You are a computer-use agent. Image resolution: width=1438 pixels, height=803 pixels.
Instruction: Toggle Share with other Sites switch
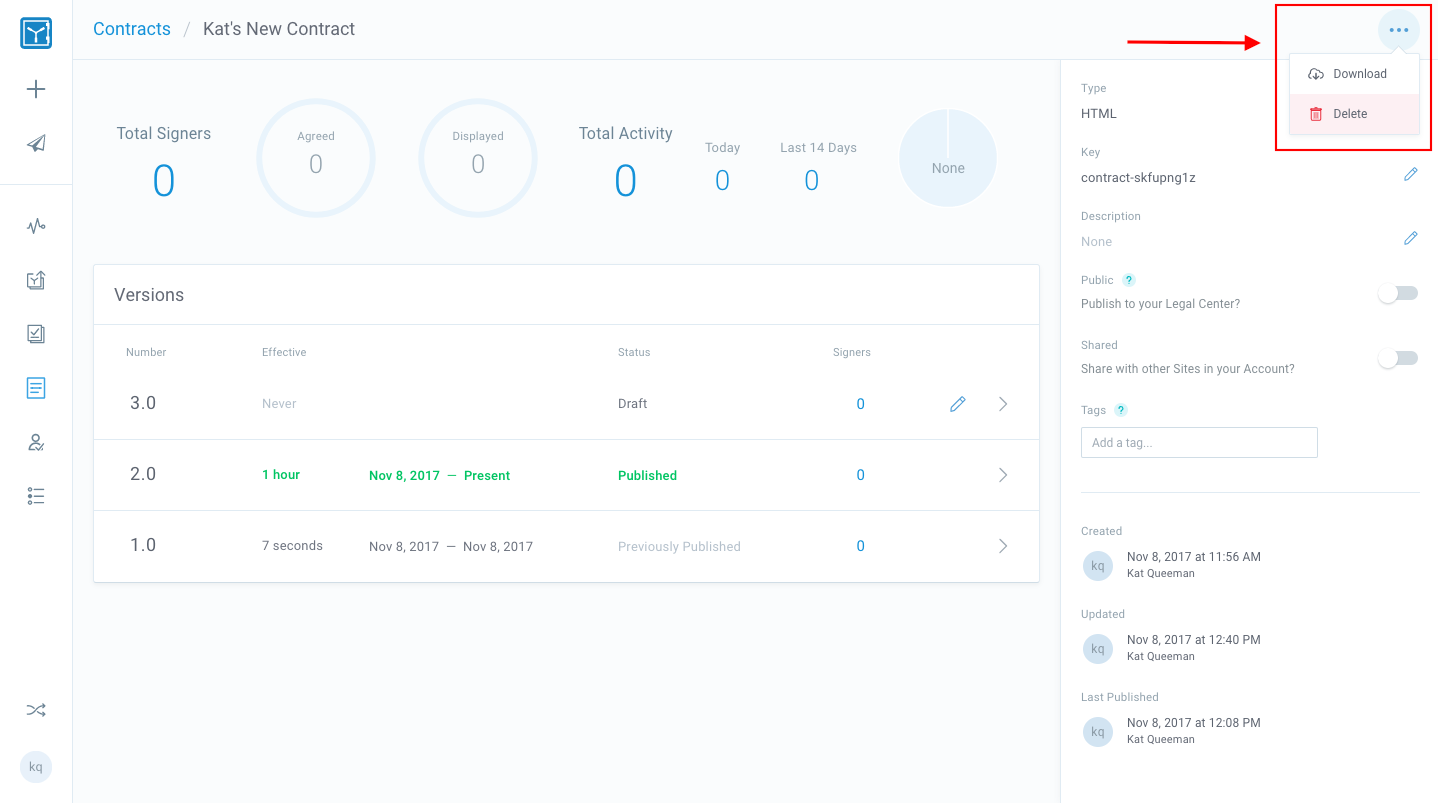1398,358
